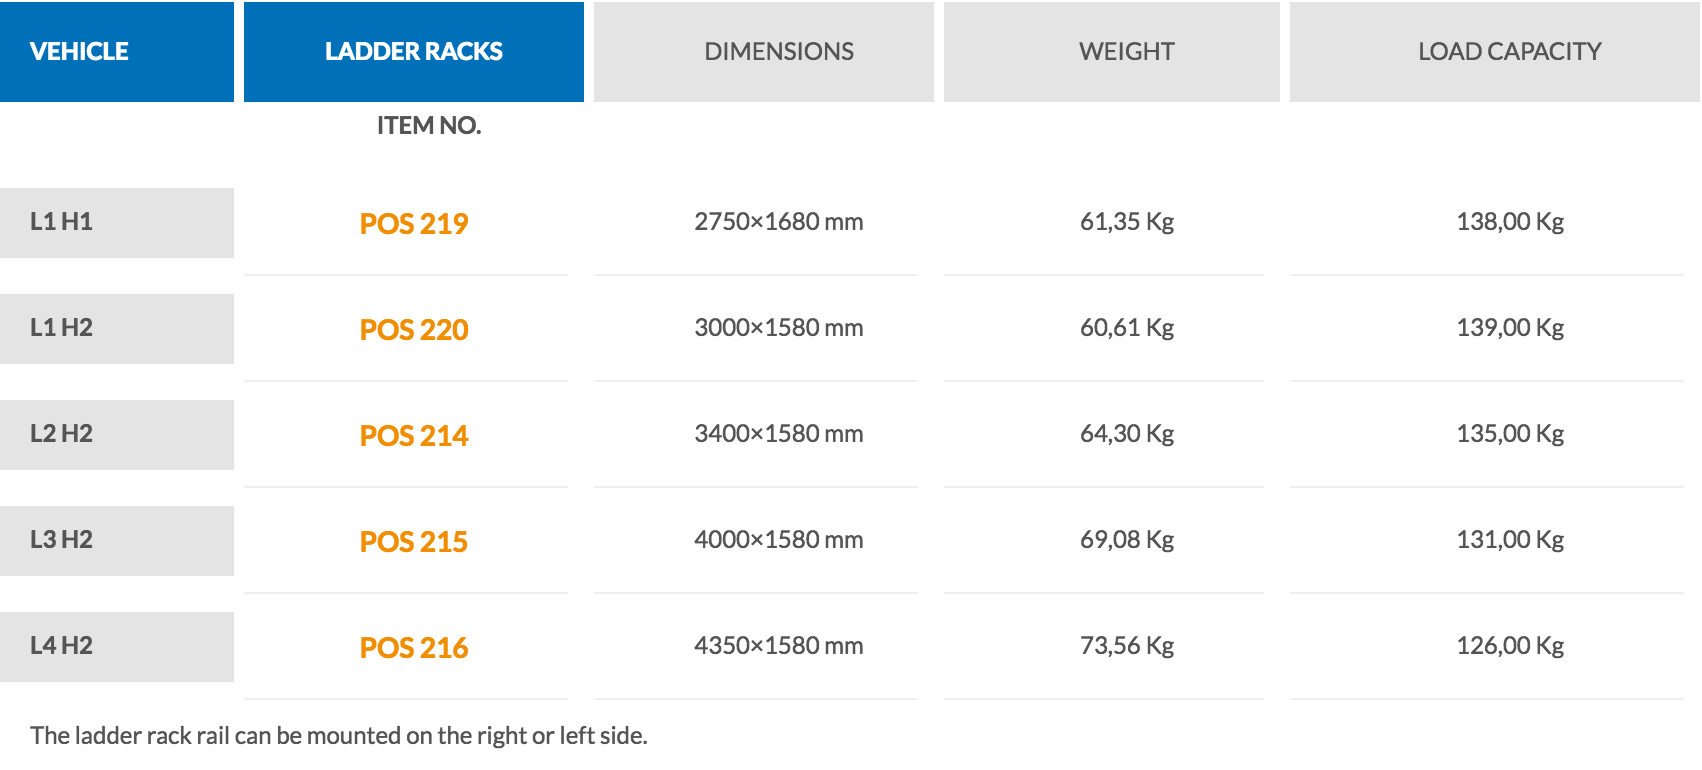Click the 73,56 Kg weight value
1702x770 pixels.
click(1127, 646)
